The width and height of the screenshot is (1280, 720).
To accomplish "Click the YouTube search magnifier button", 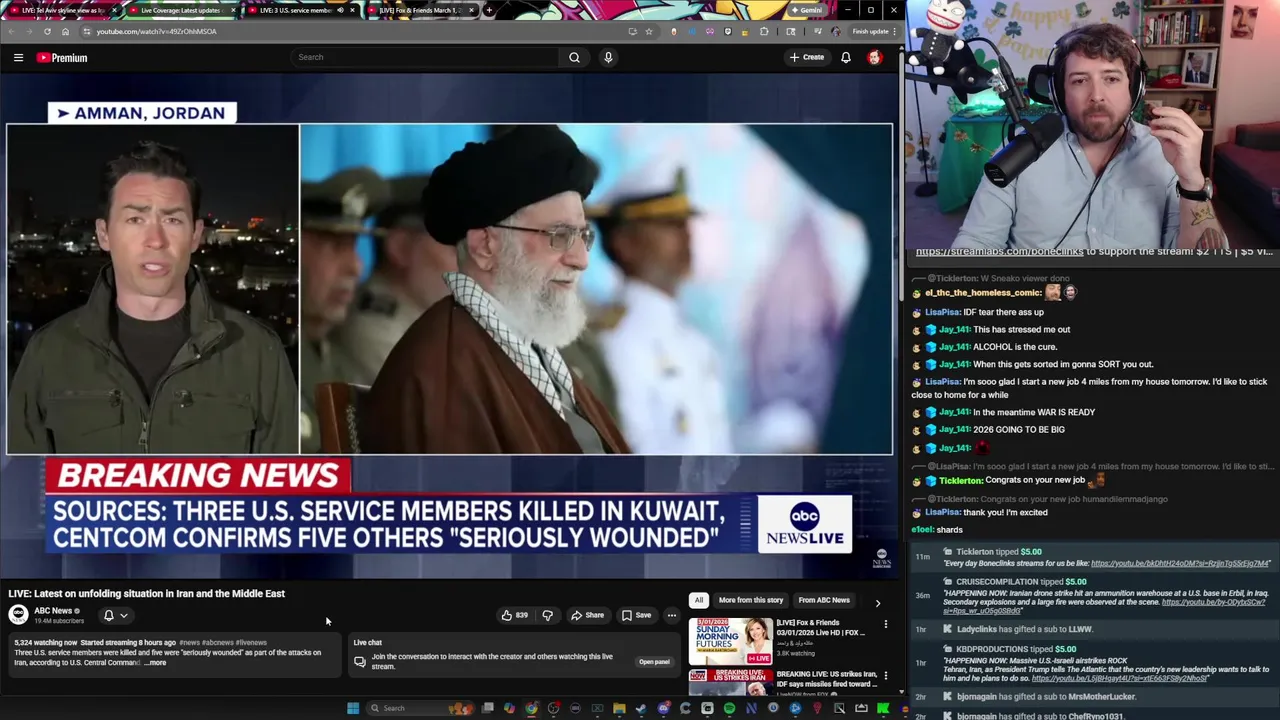I will point(574,57).
